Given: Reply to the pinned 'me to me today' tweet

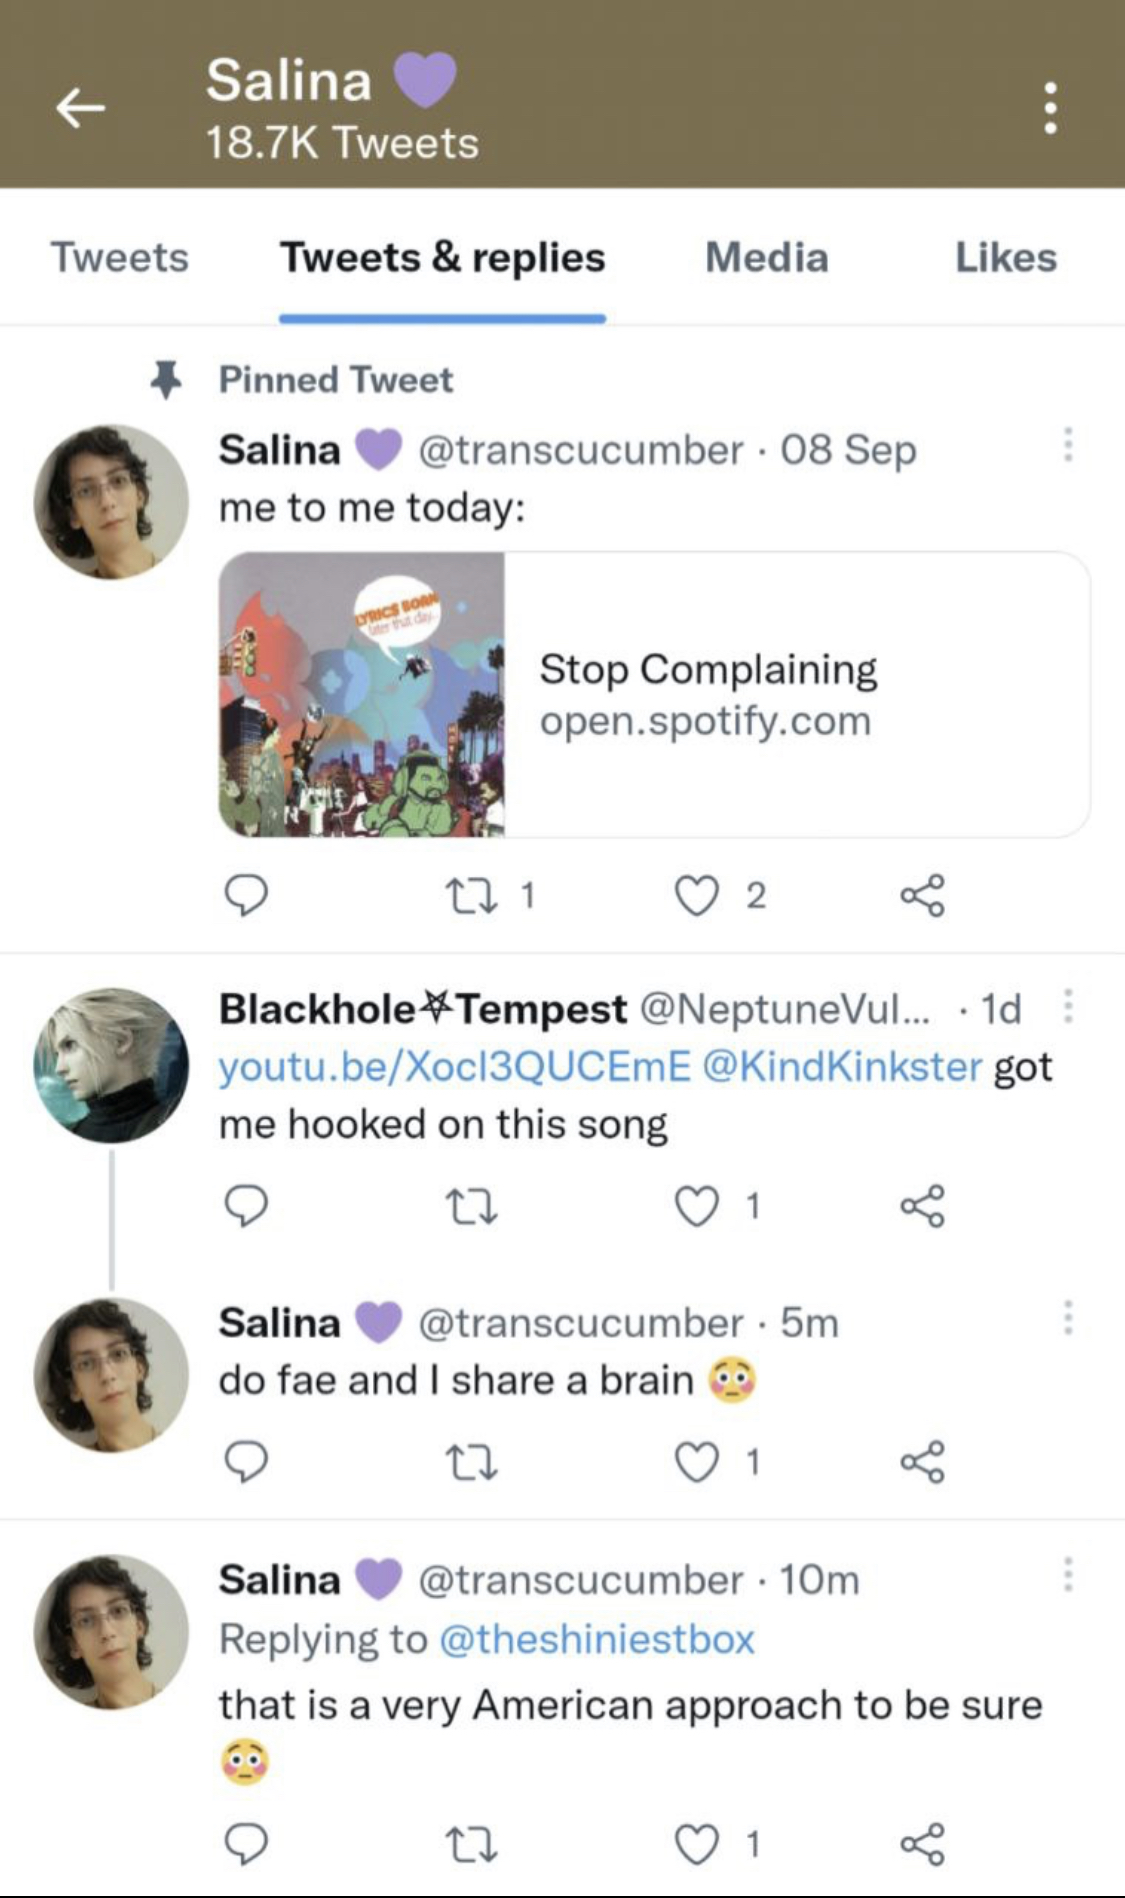Looking at the screenshot, I should click(x=245, y=895).
